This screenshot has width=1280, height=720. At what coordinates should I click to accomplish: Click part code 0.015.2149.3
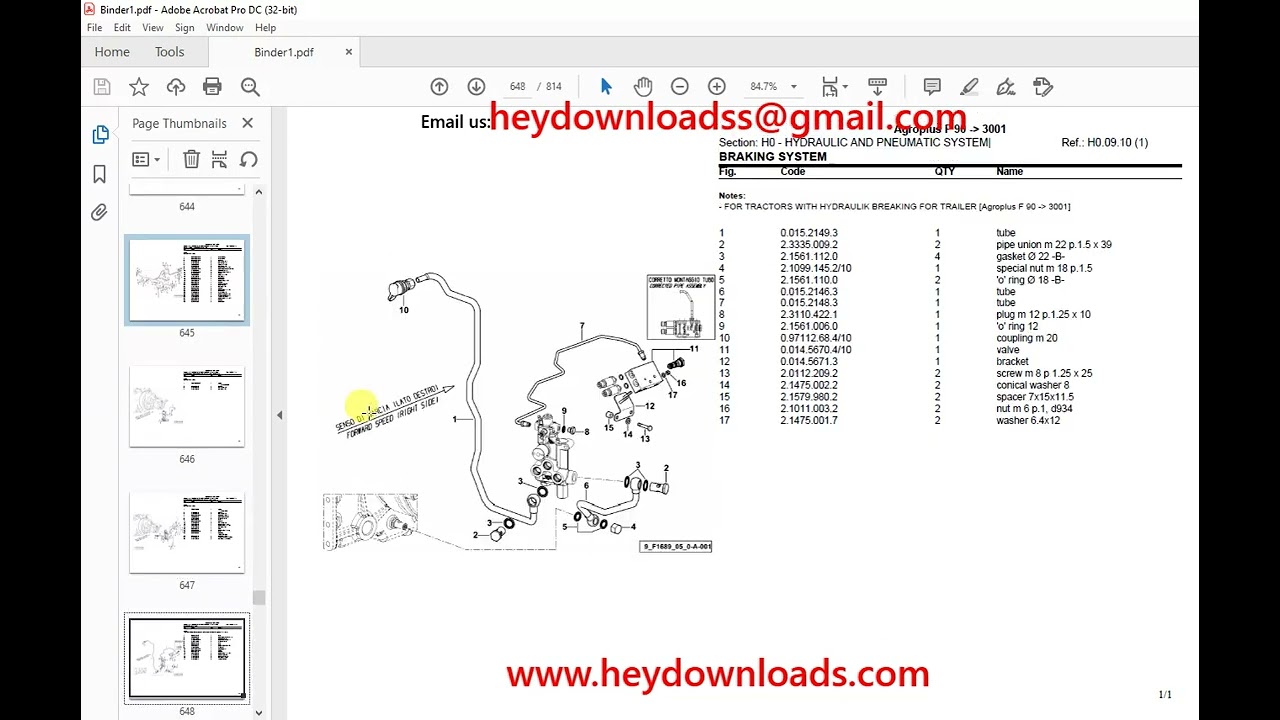click(809, 233)
